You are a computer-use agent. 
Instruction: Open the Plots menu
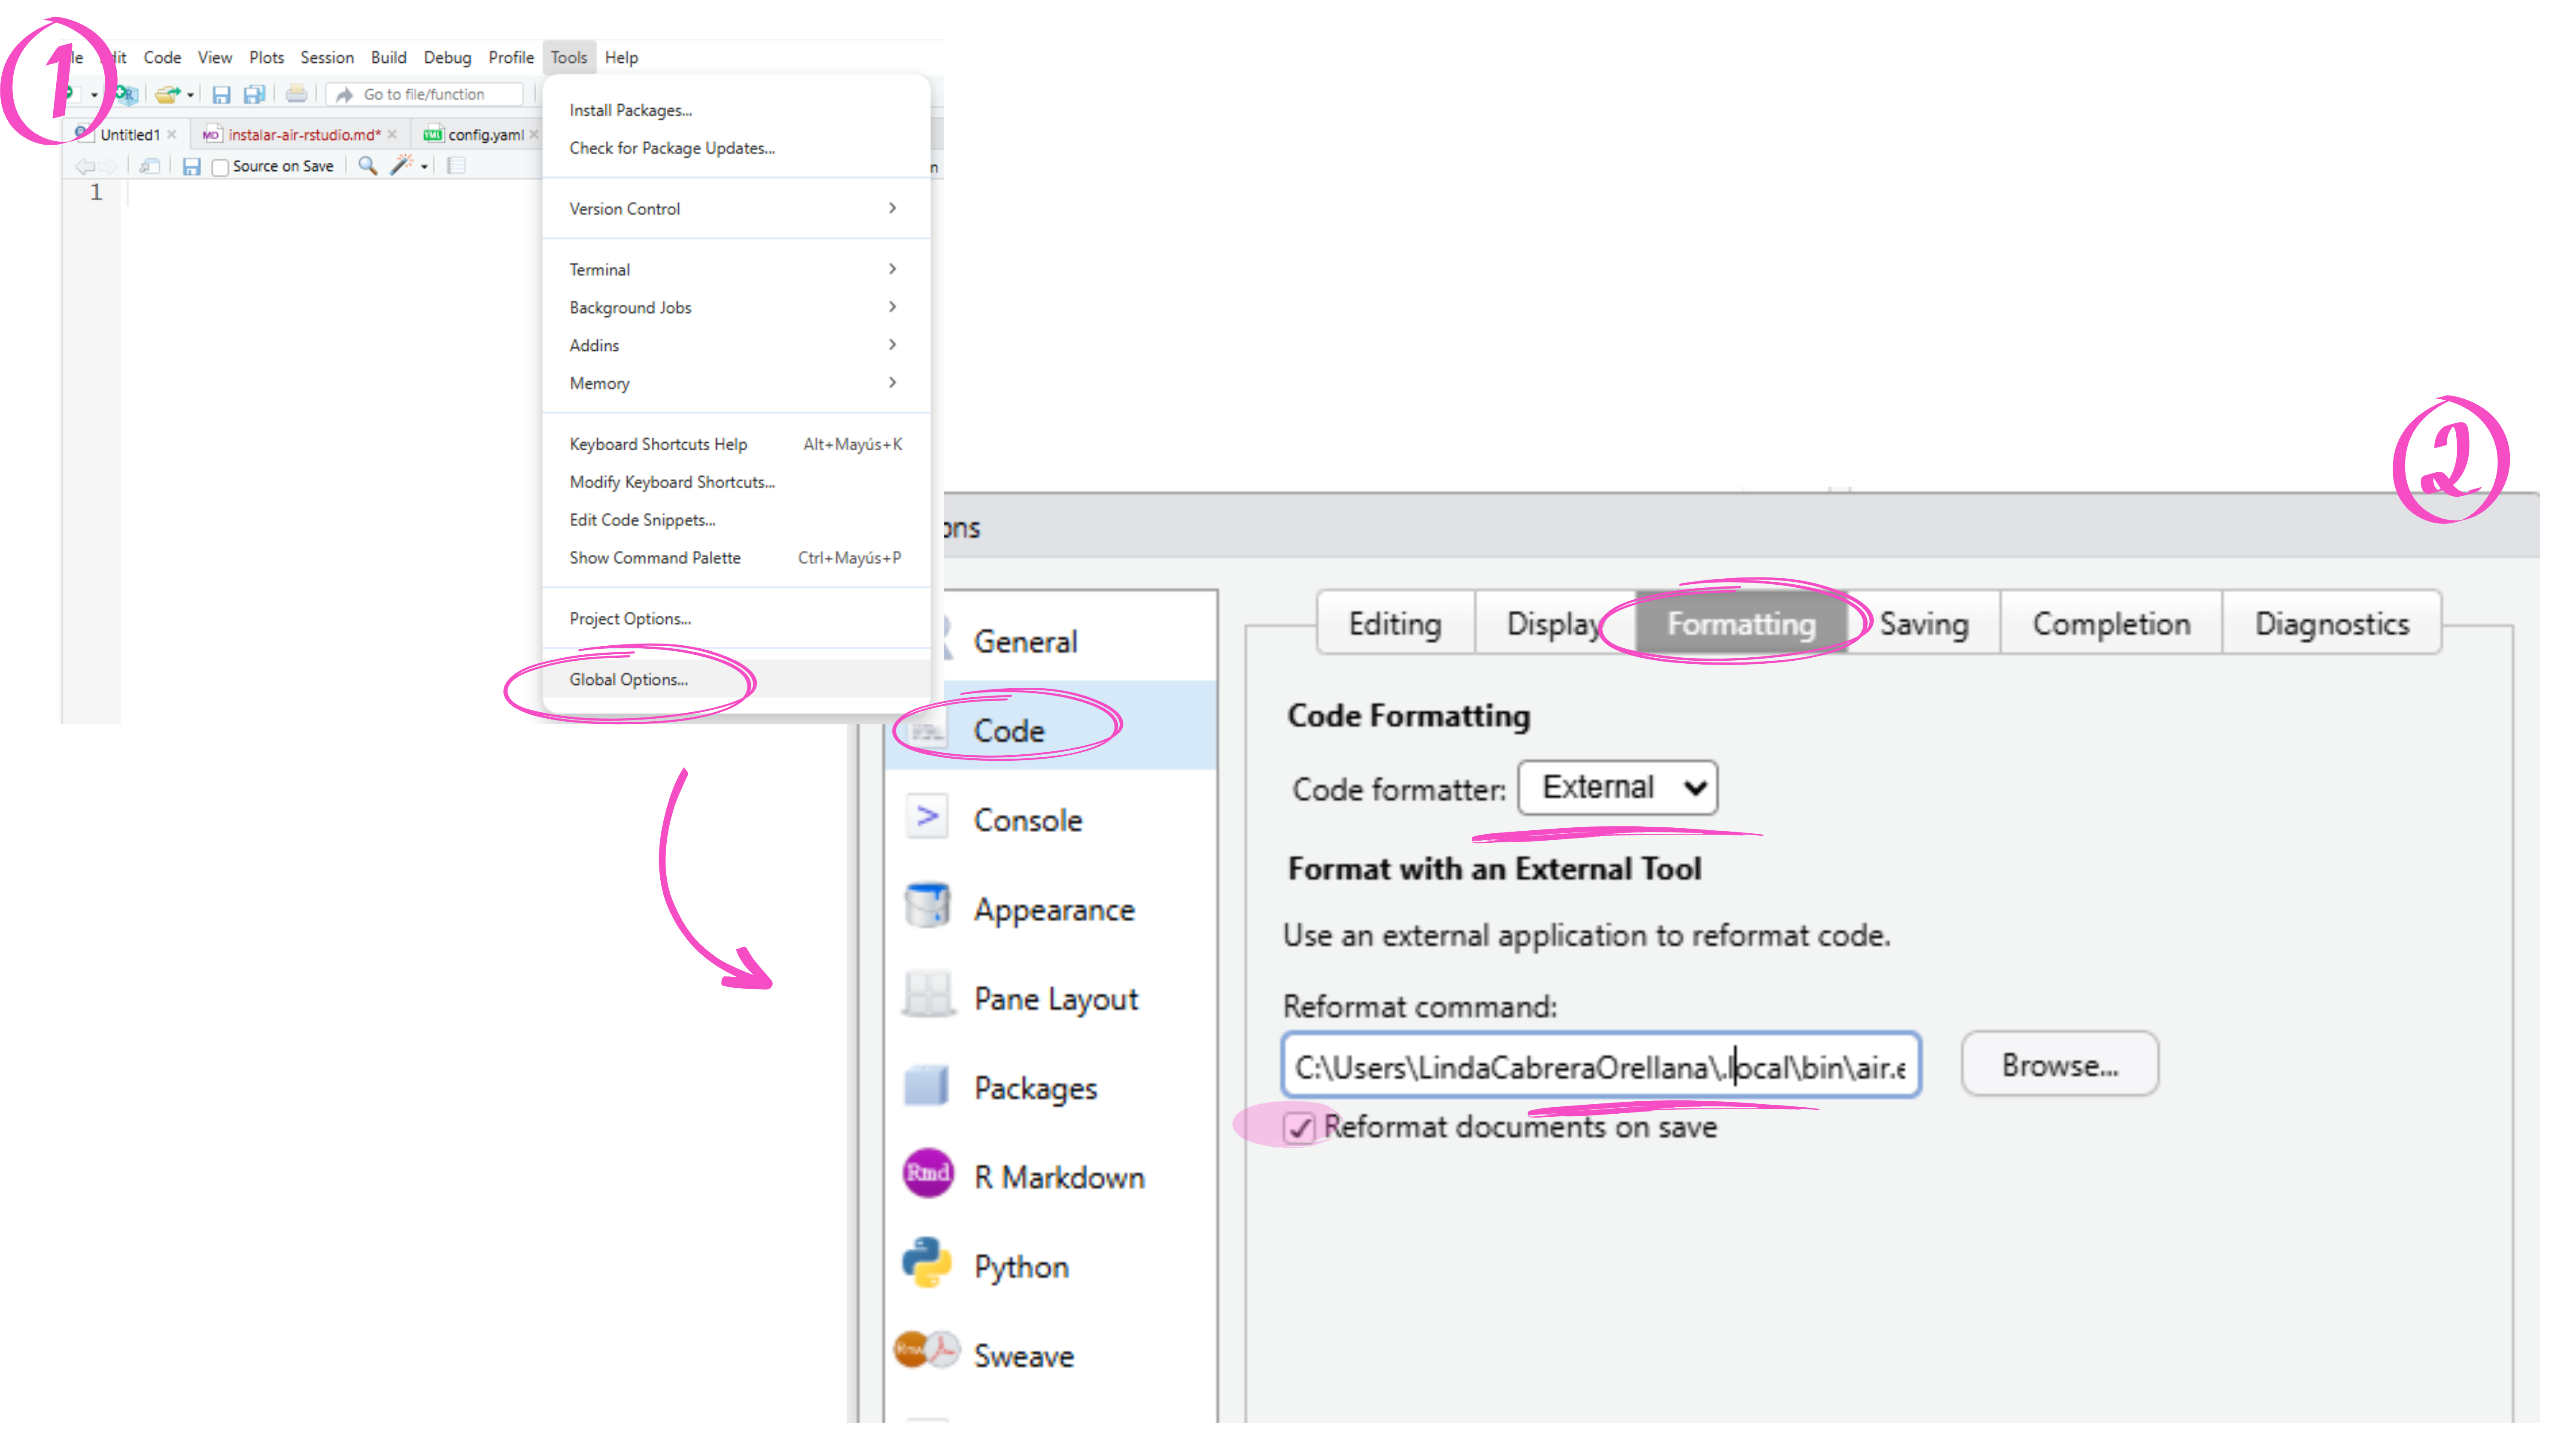(266, 57)
